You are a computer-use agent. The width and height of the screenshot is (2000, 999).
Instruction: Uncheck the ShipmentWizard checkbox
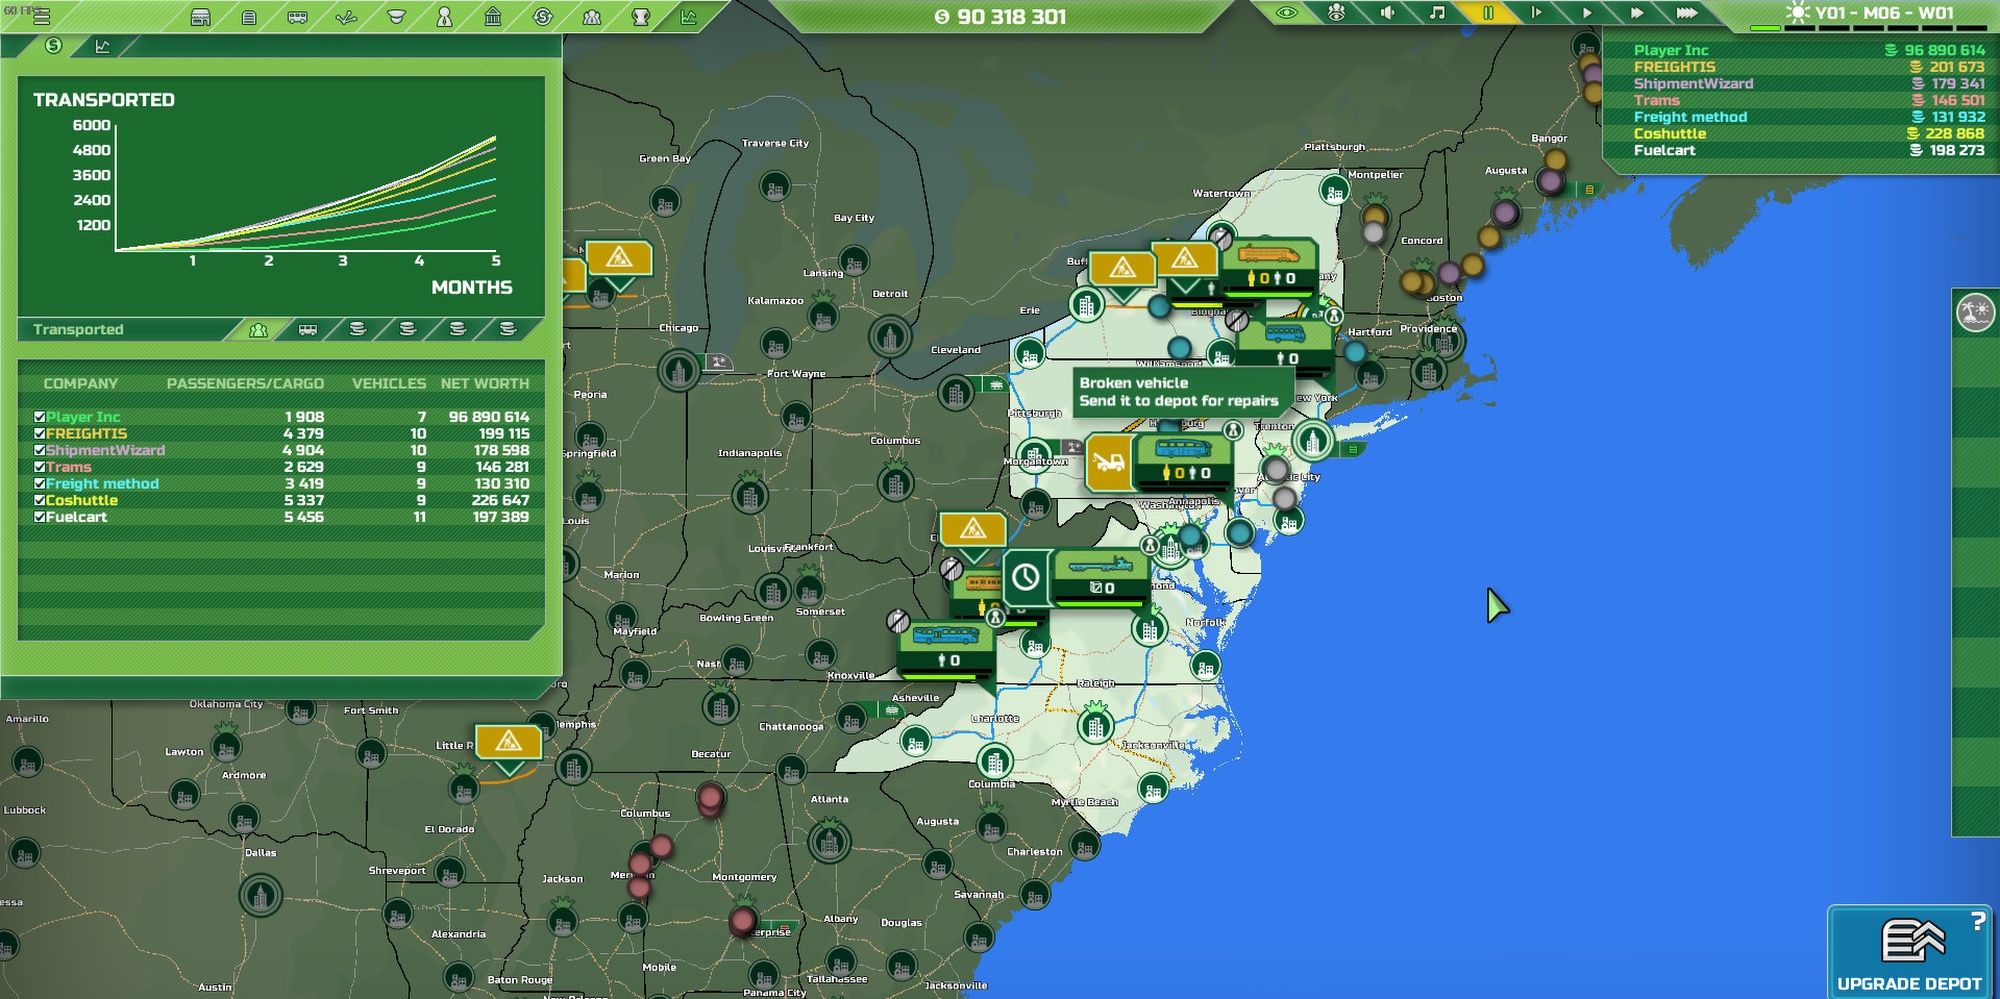(39, 450)
